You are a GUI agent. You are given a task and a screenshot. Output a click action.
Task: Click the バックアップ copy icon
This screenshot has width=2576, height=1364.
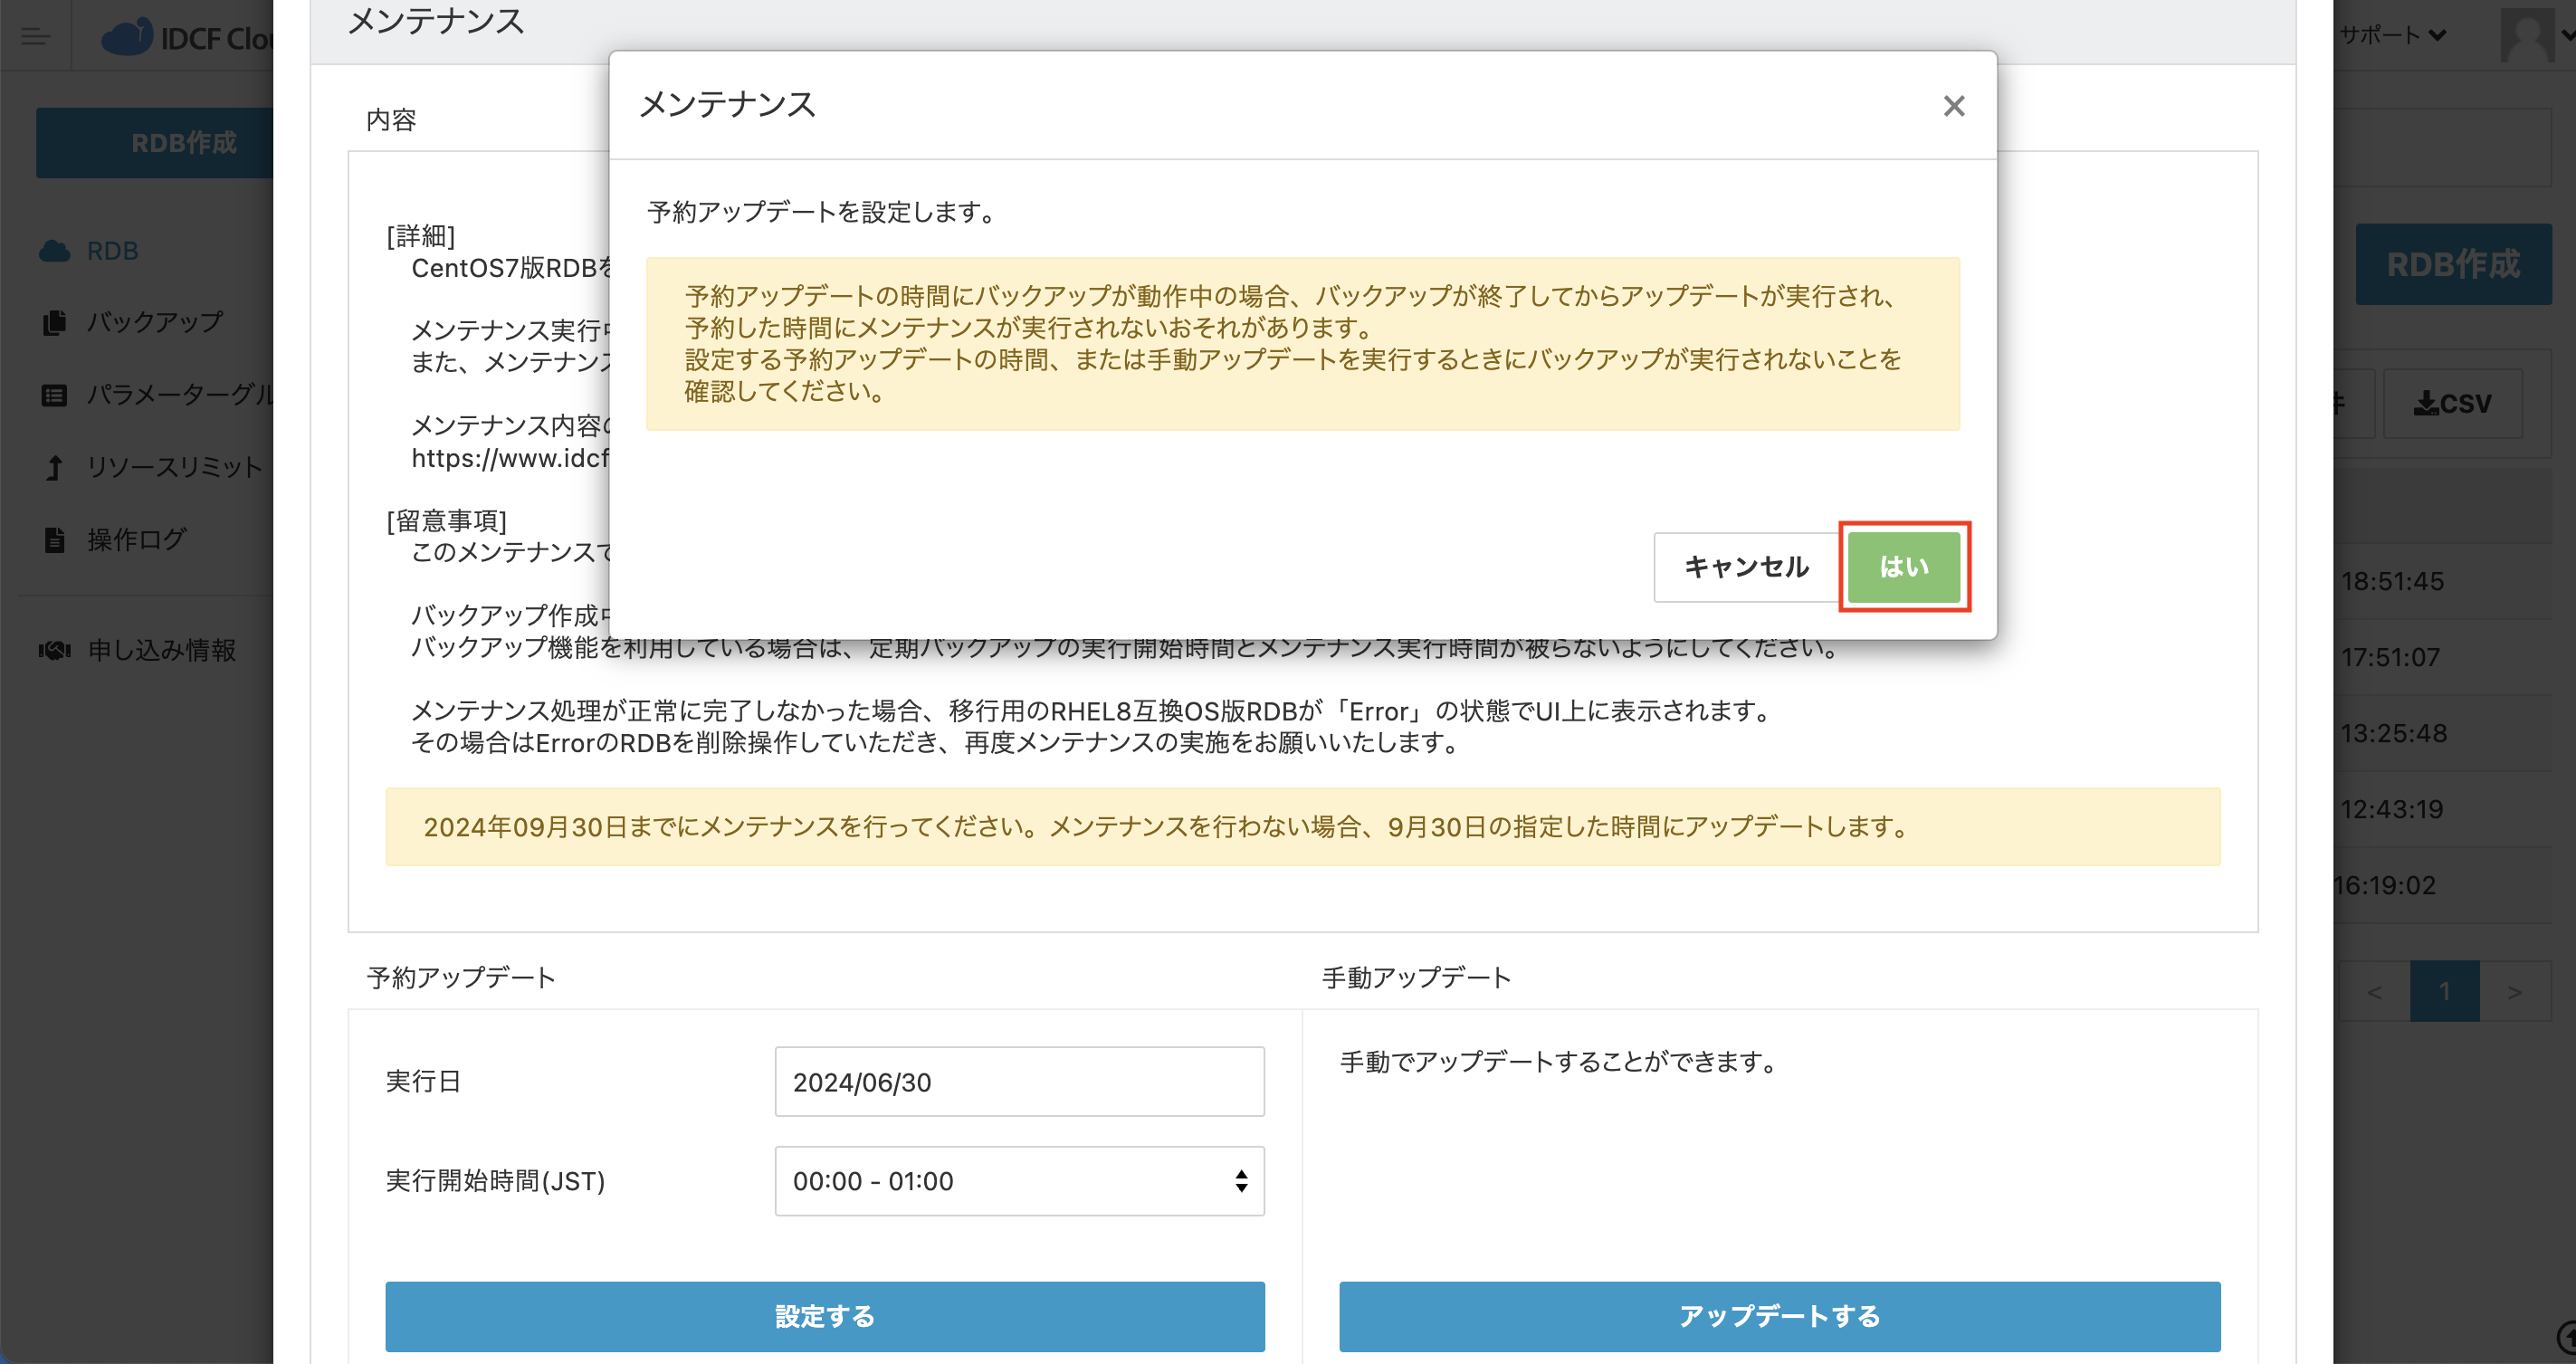point(55,322)
